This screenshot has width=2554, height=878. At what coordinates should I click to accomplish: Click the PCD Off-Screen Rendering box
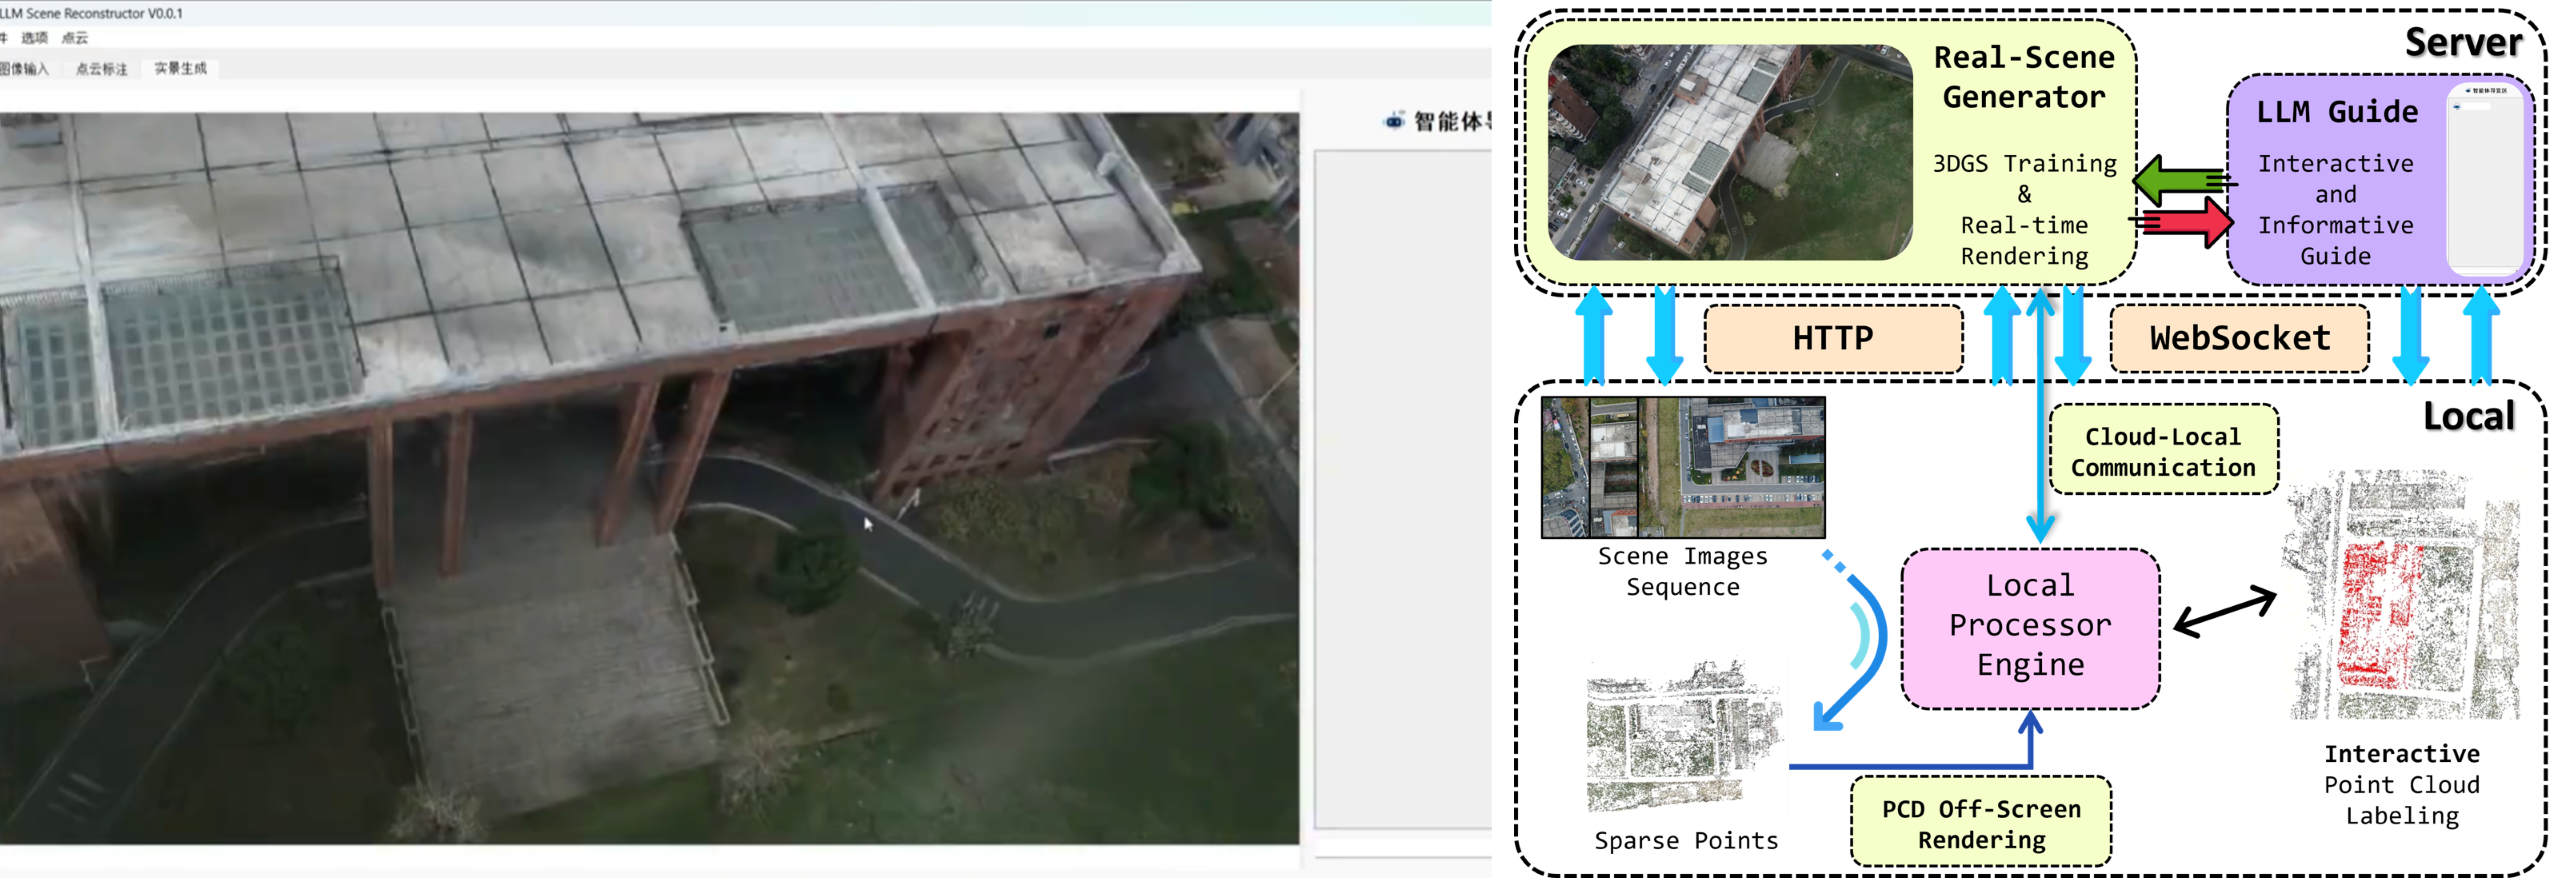tap(1980, 823)
